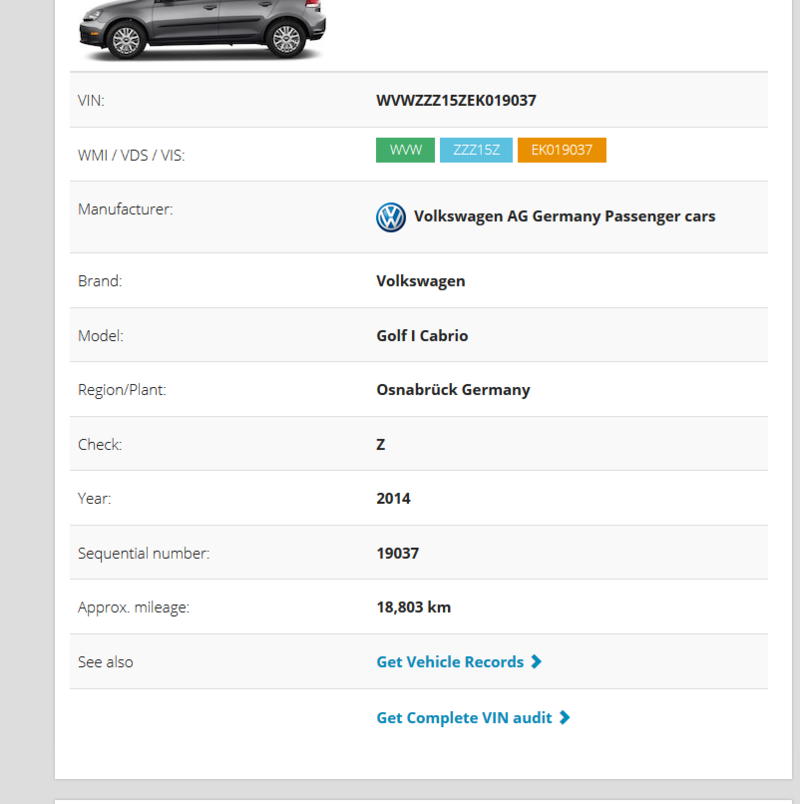Click the Year value 2014

point(393,498)
